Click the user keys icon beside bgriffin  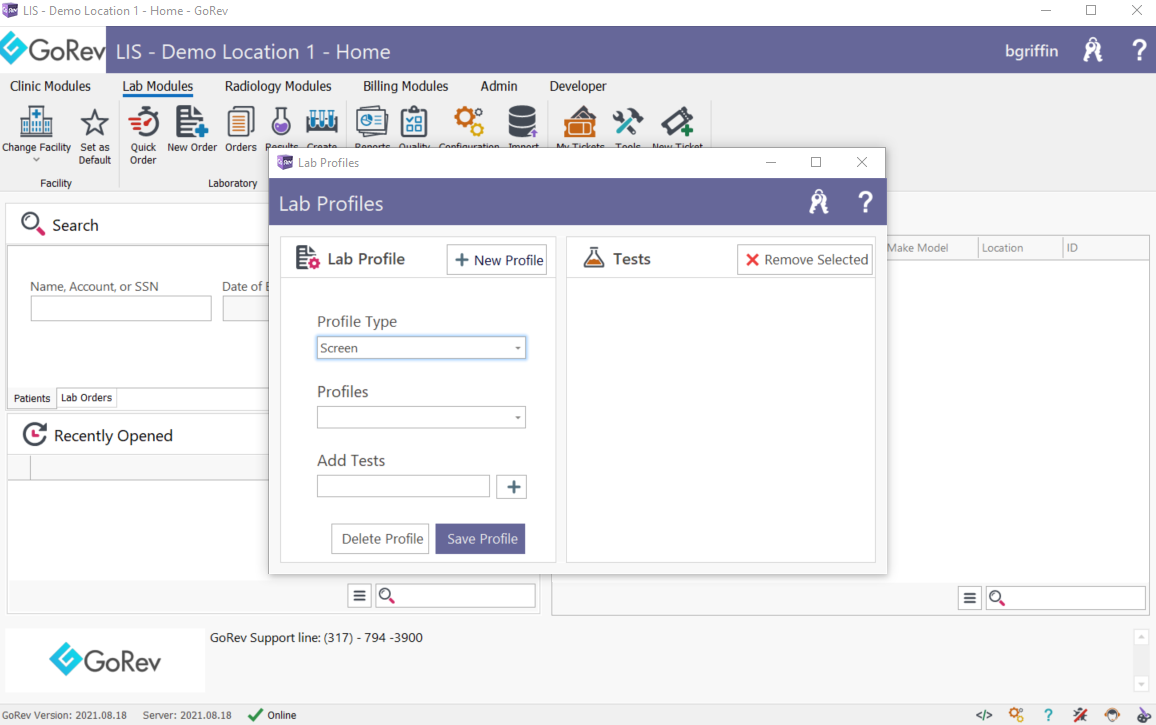[x=1093, y=50]
